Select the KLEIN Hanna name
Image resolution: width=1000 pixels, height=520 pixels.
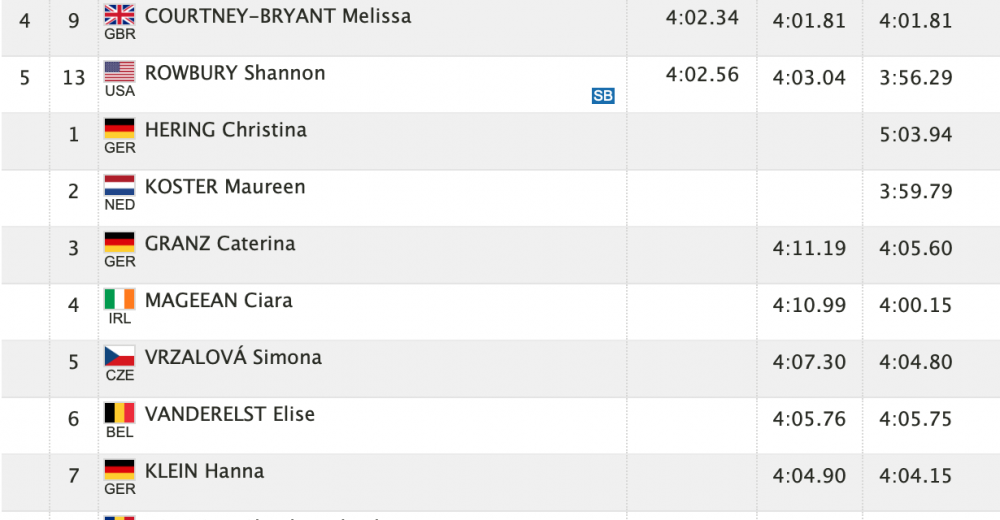[x=204, y=471]
